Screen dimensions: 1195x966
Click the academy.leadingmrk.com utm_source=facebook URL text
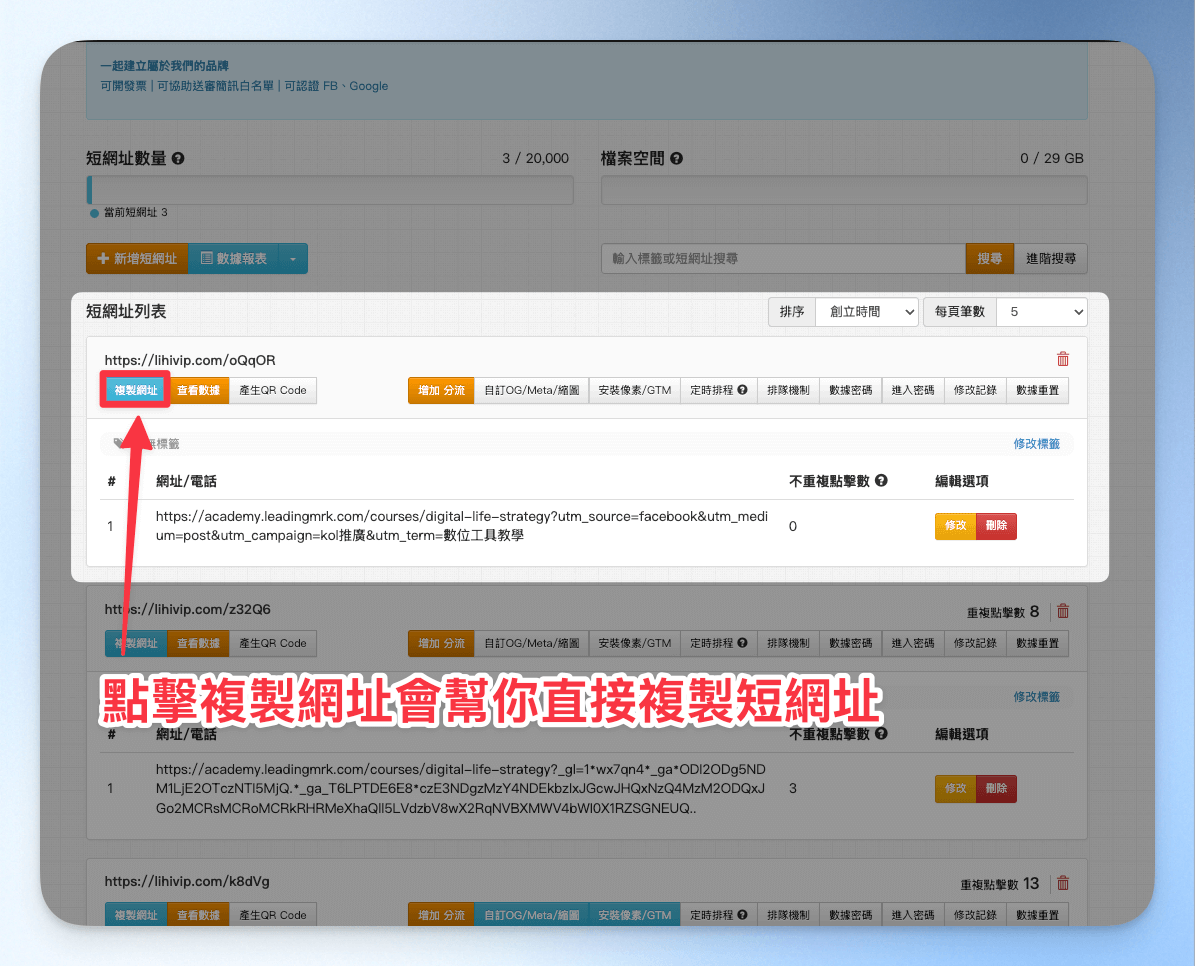[x=462, y=526]
